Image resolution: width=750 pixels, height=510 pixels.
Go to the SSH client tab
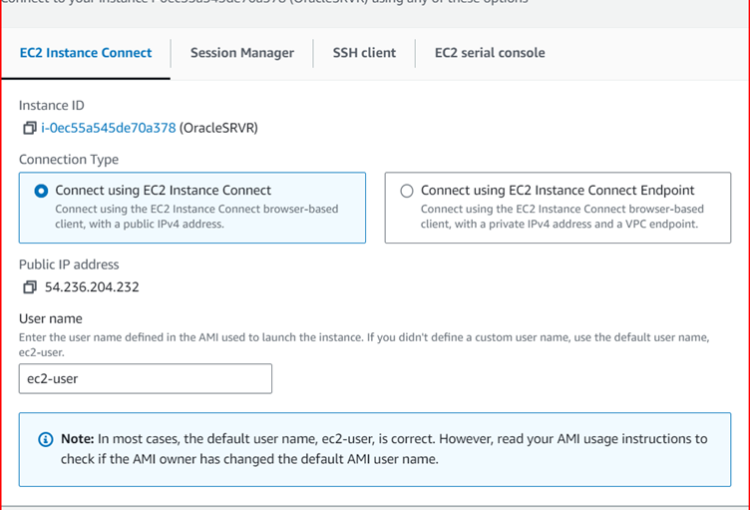coord(364,53)
